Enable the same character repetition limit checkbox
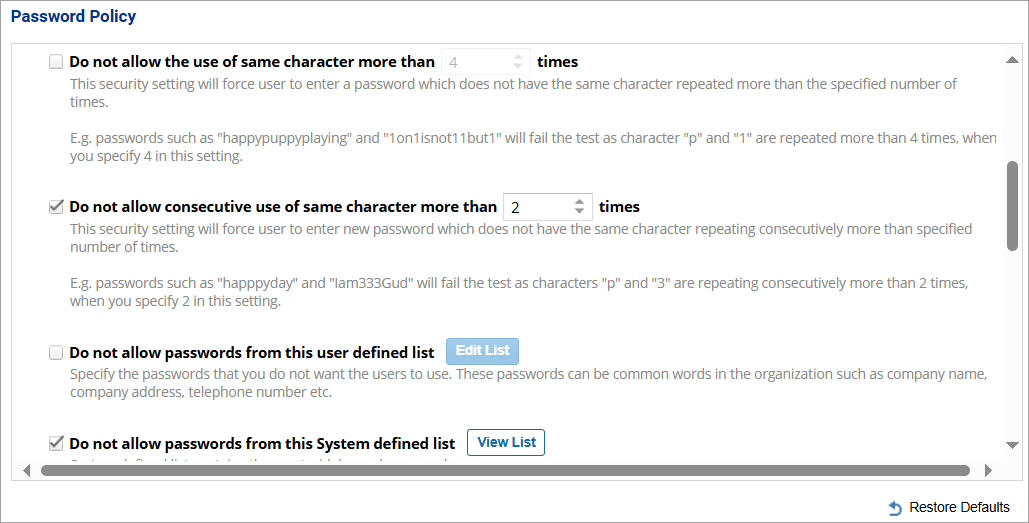The image size is (1029, 523). click(56, 62)
